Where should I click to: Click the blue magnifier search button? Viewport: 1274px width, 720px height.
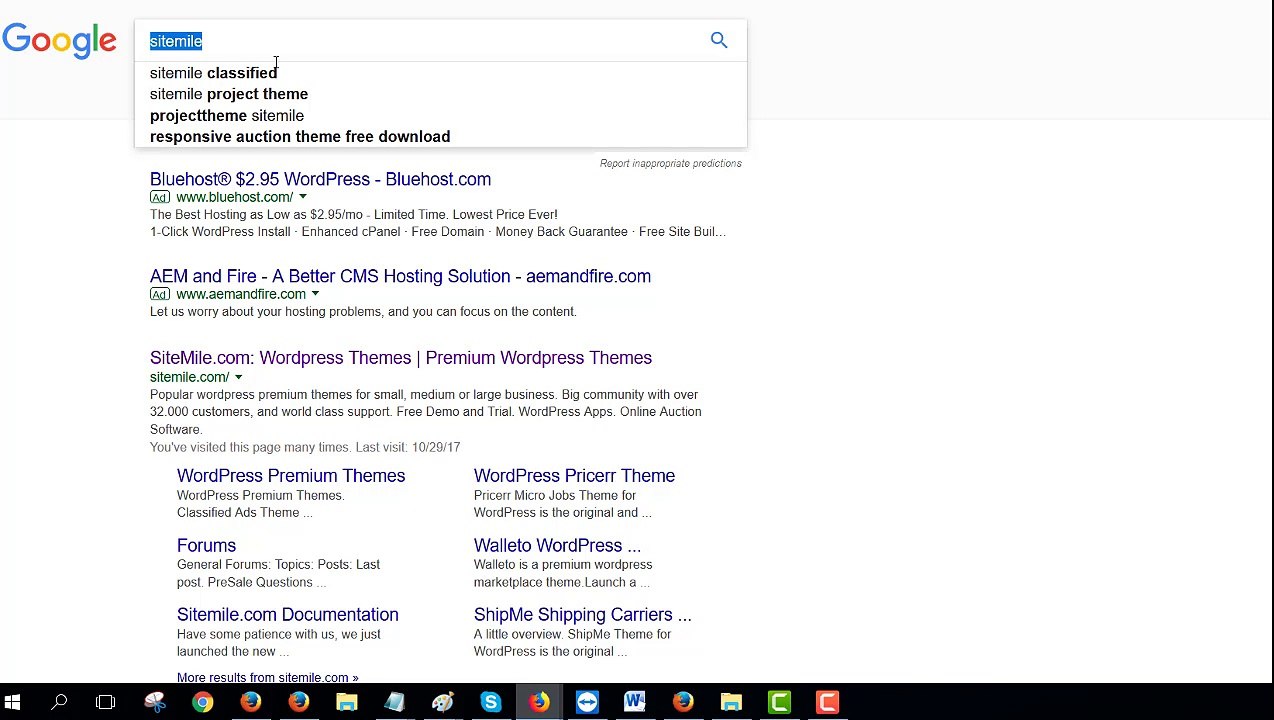pos(719,40)
